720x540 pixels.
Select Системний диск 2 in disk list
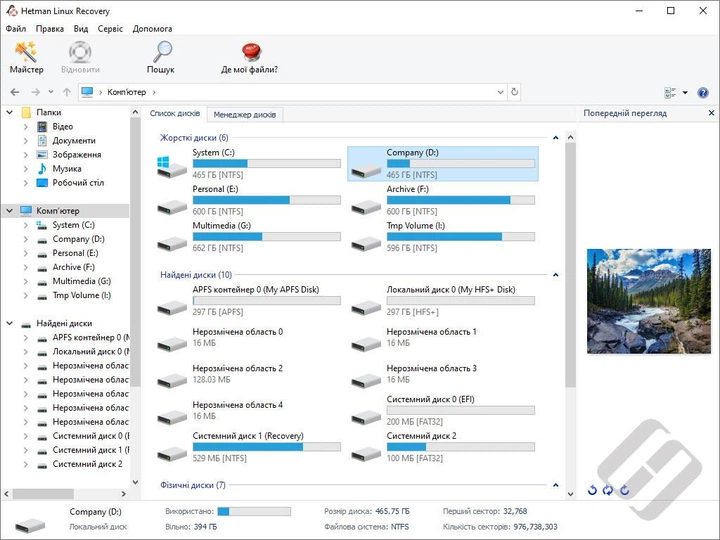[x=443, y=447]
